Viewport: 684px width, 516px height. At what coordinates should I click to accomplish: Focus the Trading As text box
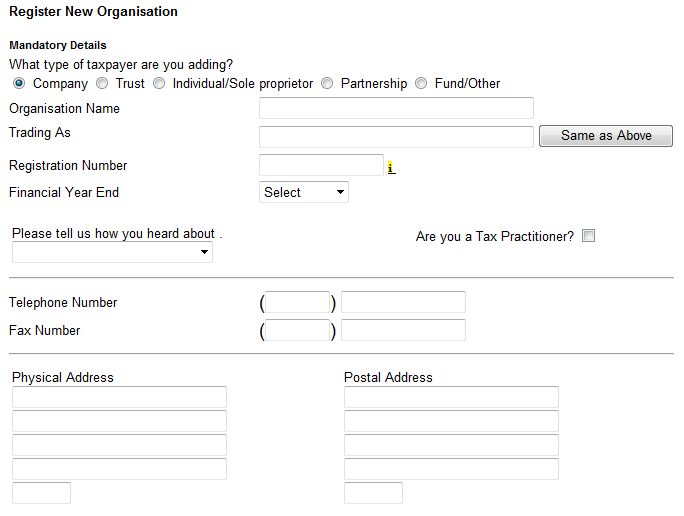pyautogui.click(x=396, y=137)
